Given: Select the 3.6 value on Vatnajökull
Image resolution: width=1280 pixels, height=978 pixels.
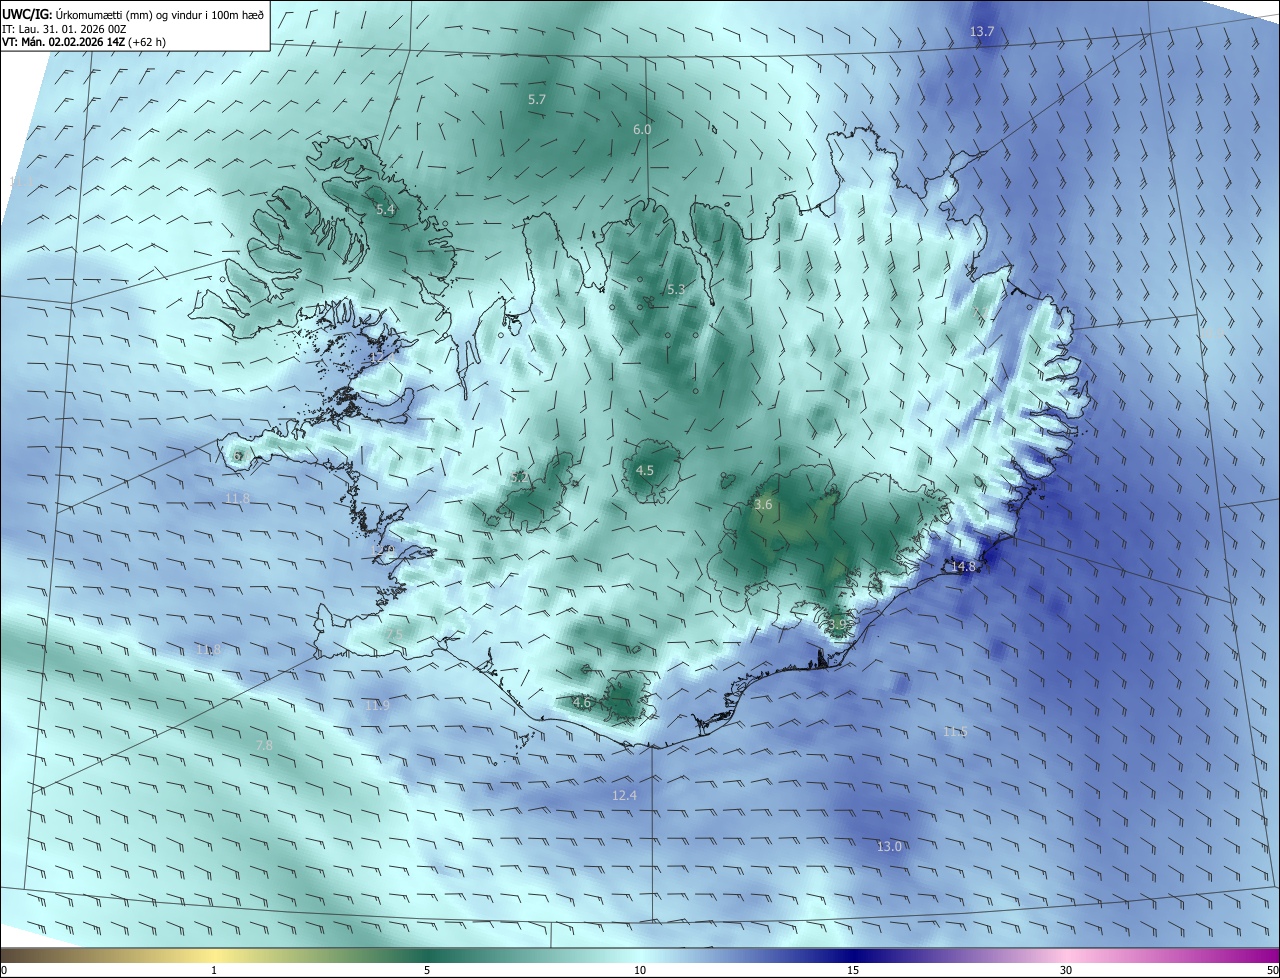Looking at the screenshot, I should 763,505.
